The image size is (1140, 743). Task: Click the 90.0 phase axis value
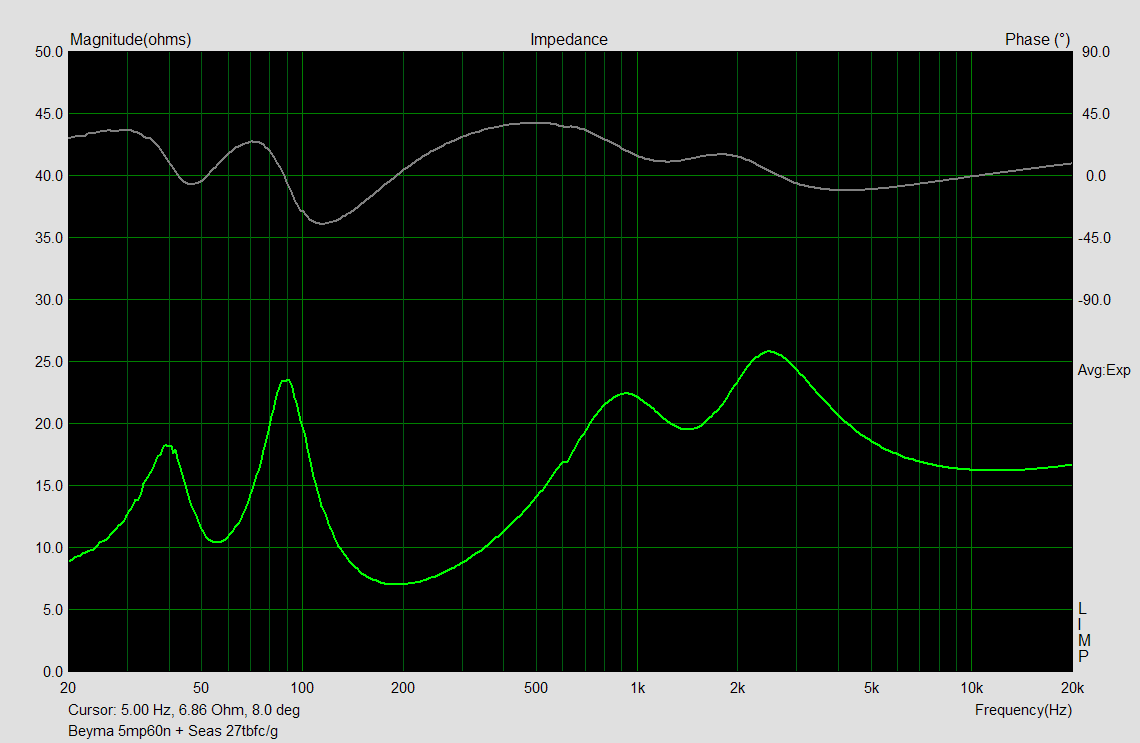click(x=1096, y=52)
